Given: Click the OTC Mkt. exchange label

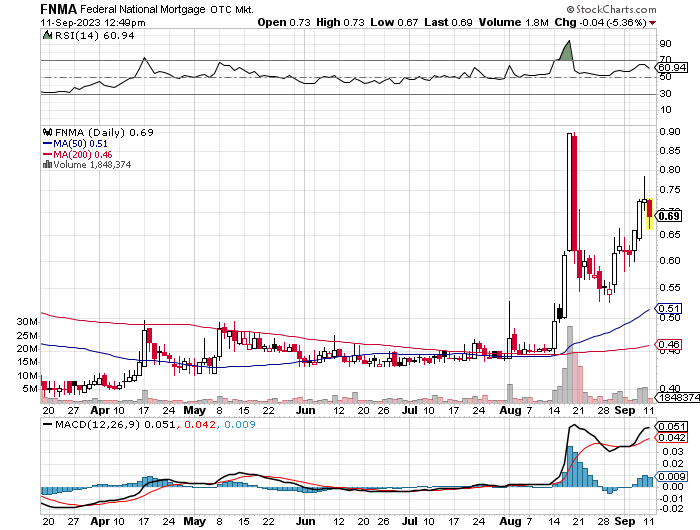Looking at the screenshot, I should (x=232, y=9).
